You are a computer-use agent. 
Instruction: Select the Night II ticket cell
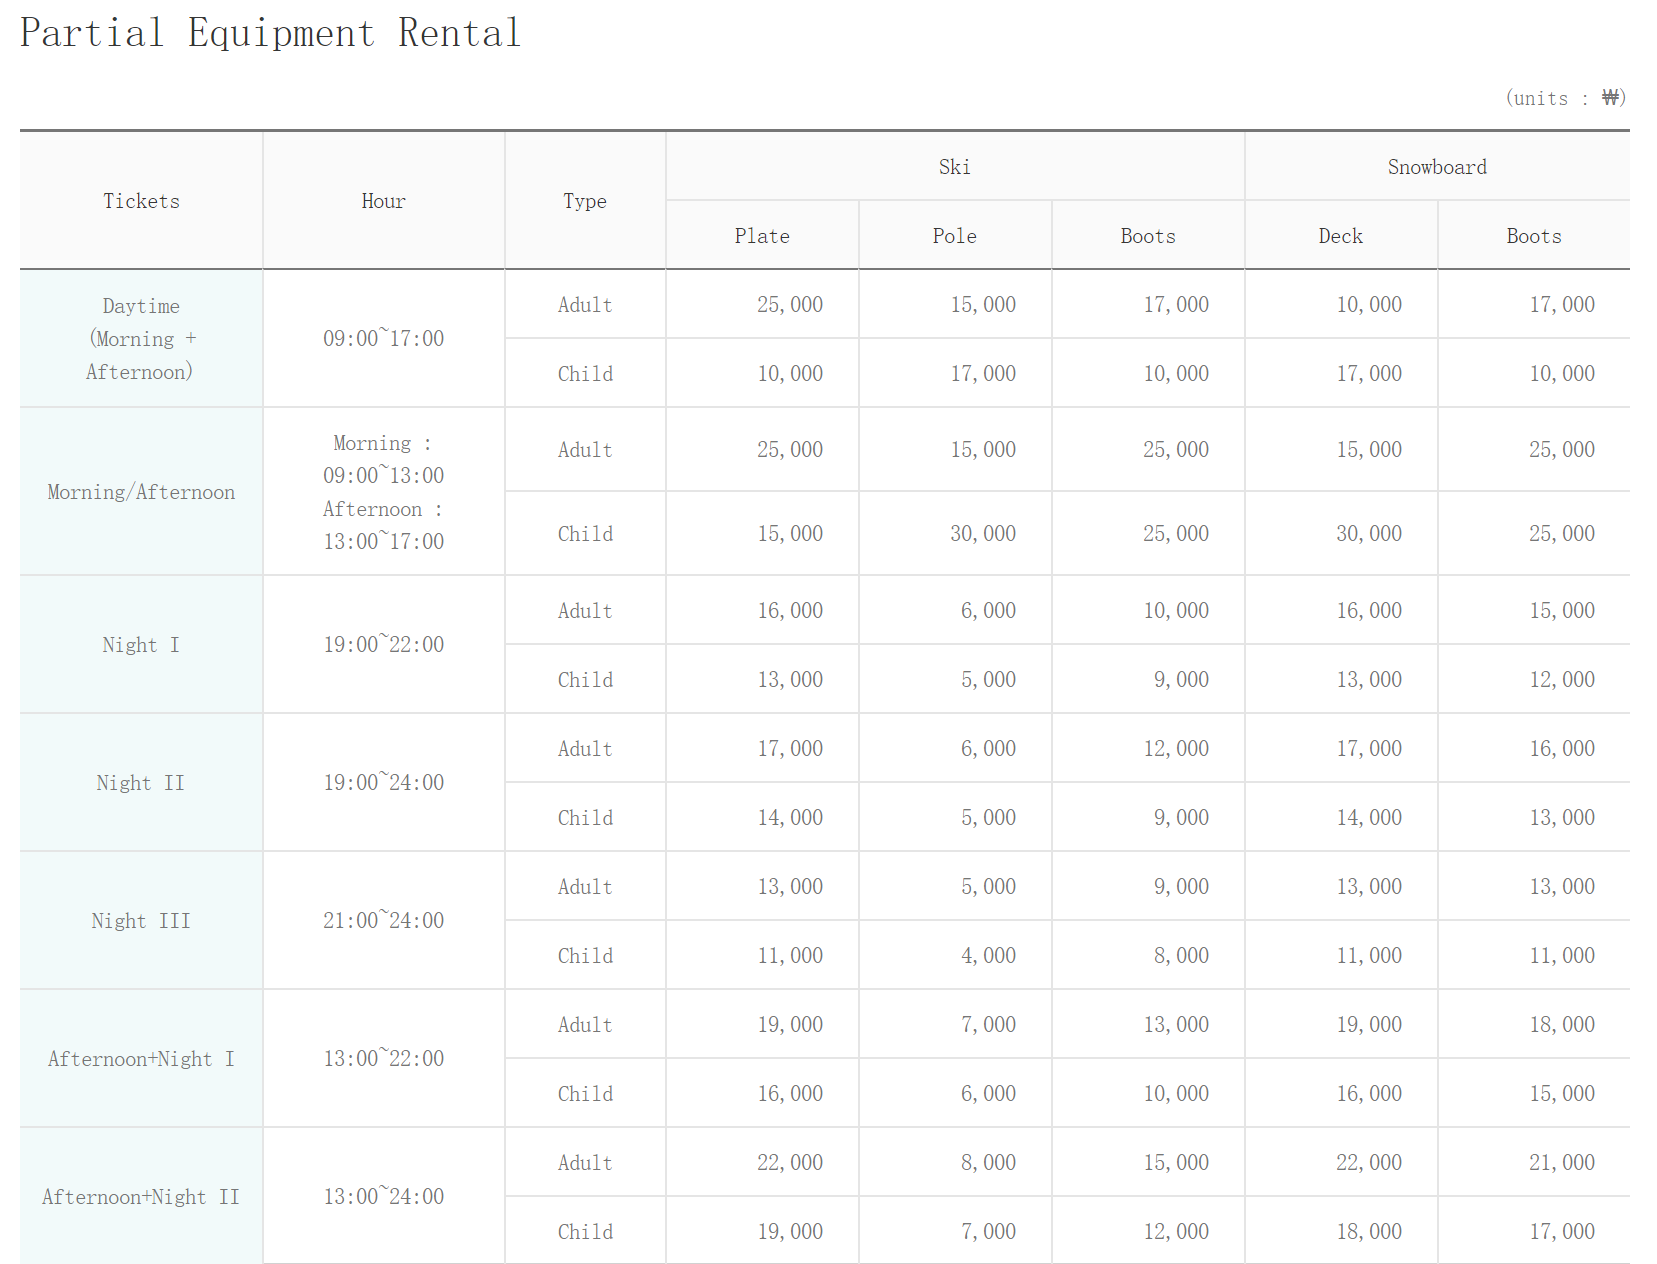coord(141,783)
